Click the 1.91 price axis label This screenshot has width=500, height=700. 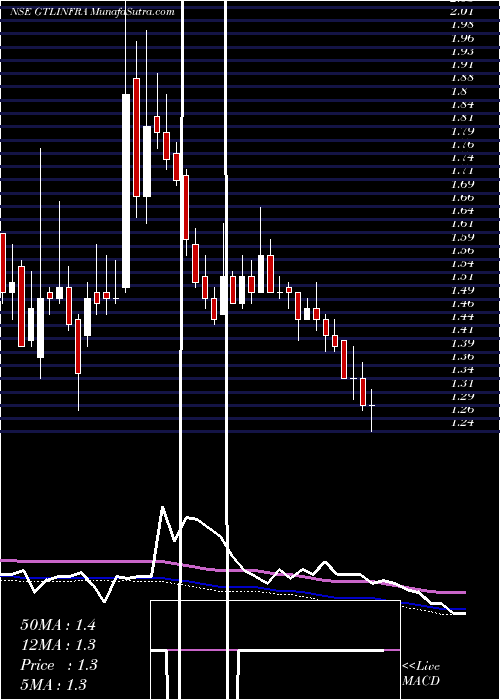462,64
